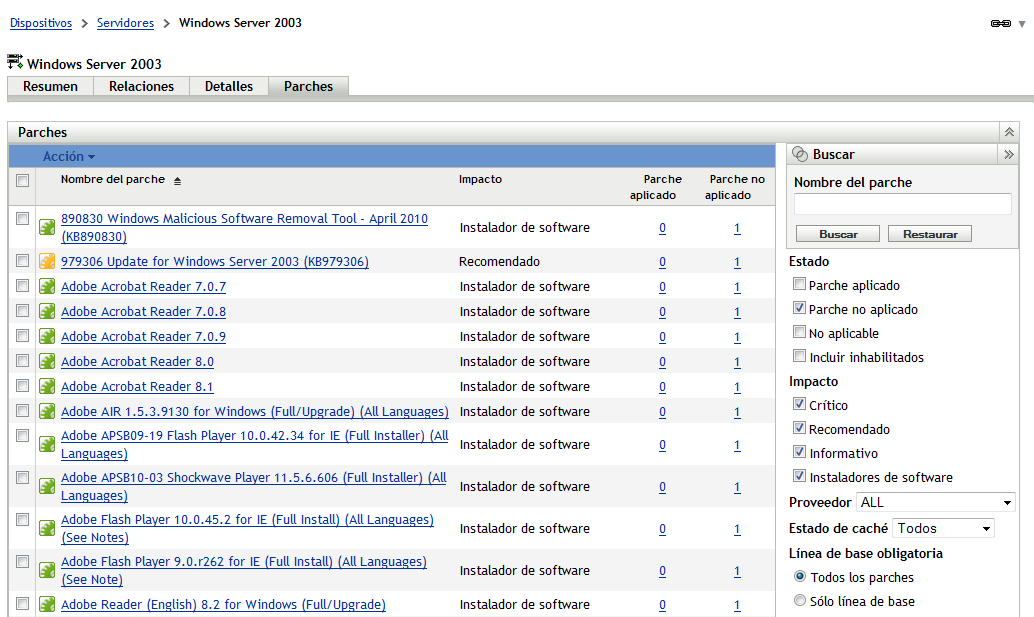Image resolution: width=1034 pixels, height=617 pixels.
Task: Collapse the Parches panel using its double-chevron icon
Action: (x=1009, y=131)
